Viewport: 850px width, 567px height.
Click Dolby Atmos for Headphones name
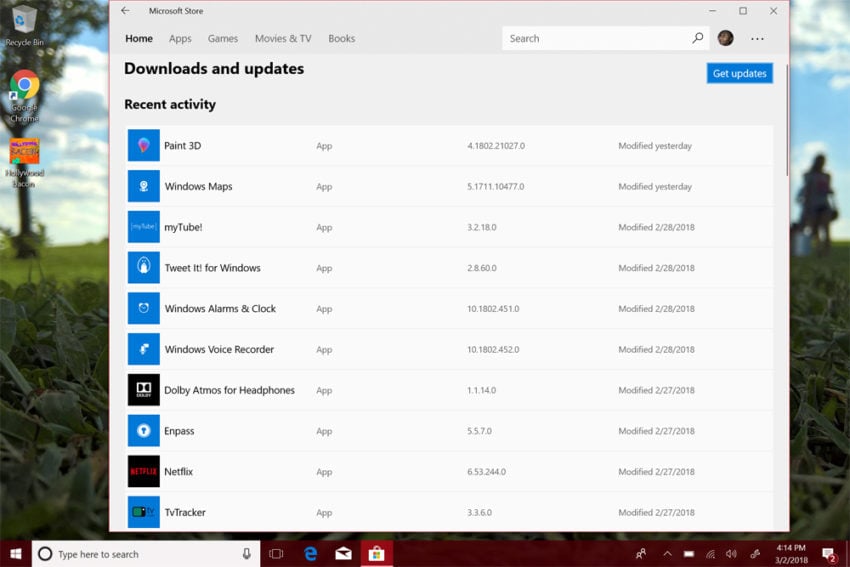pos(229,390)
